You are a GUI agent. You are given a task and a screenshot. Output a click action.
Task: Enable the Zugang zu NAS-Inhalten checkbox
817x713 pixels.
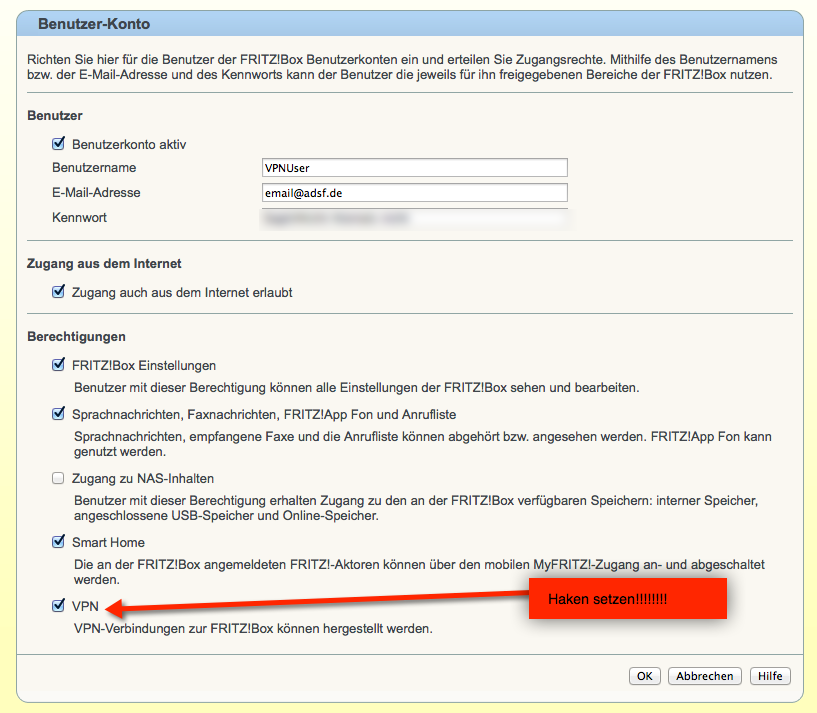click(58, 479)
